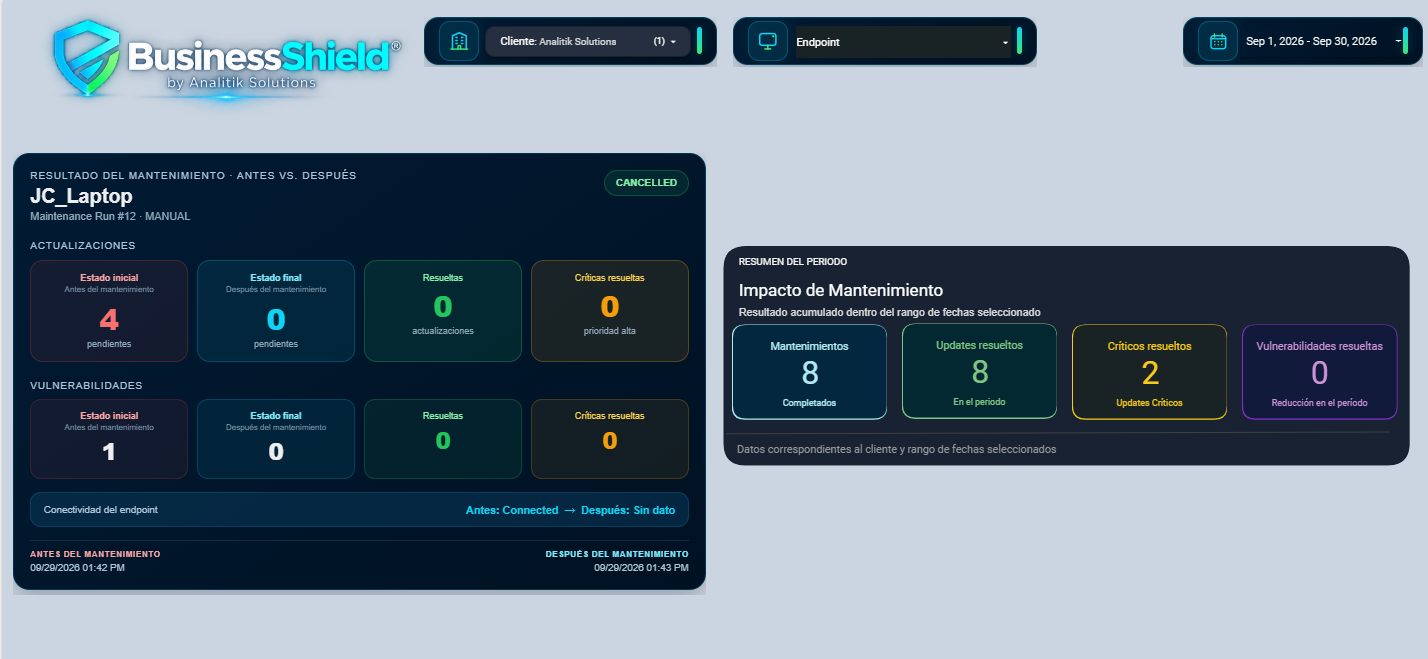The height and width of the screenshot is (659, 1428).
Task: Click the Críticos resueltos summary card
Action: [x=1149, y=372]
